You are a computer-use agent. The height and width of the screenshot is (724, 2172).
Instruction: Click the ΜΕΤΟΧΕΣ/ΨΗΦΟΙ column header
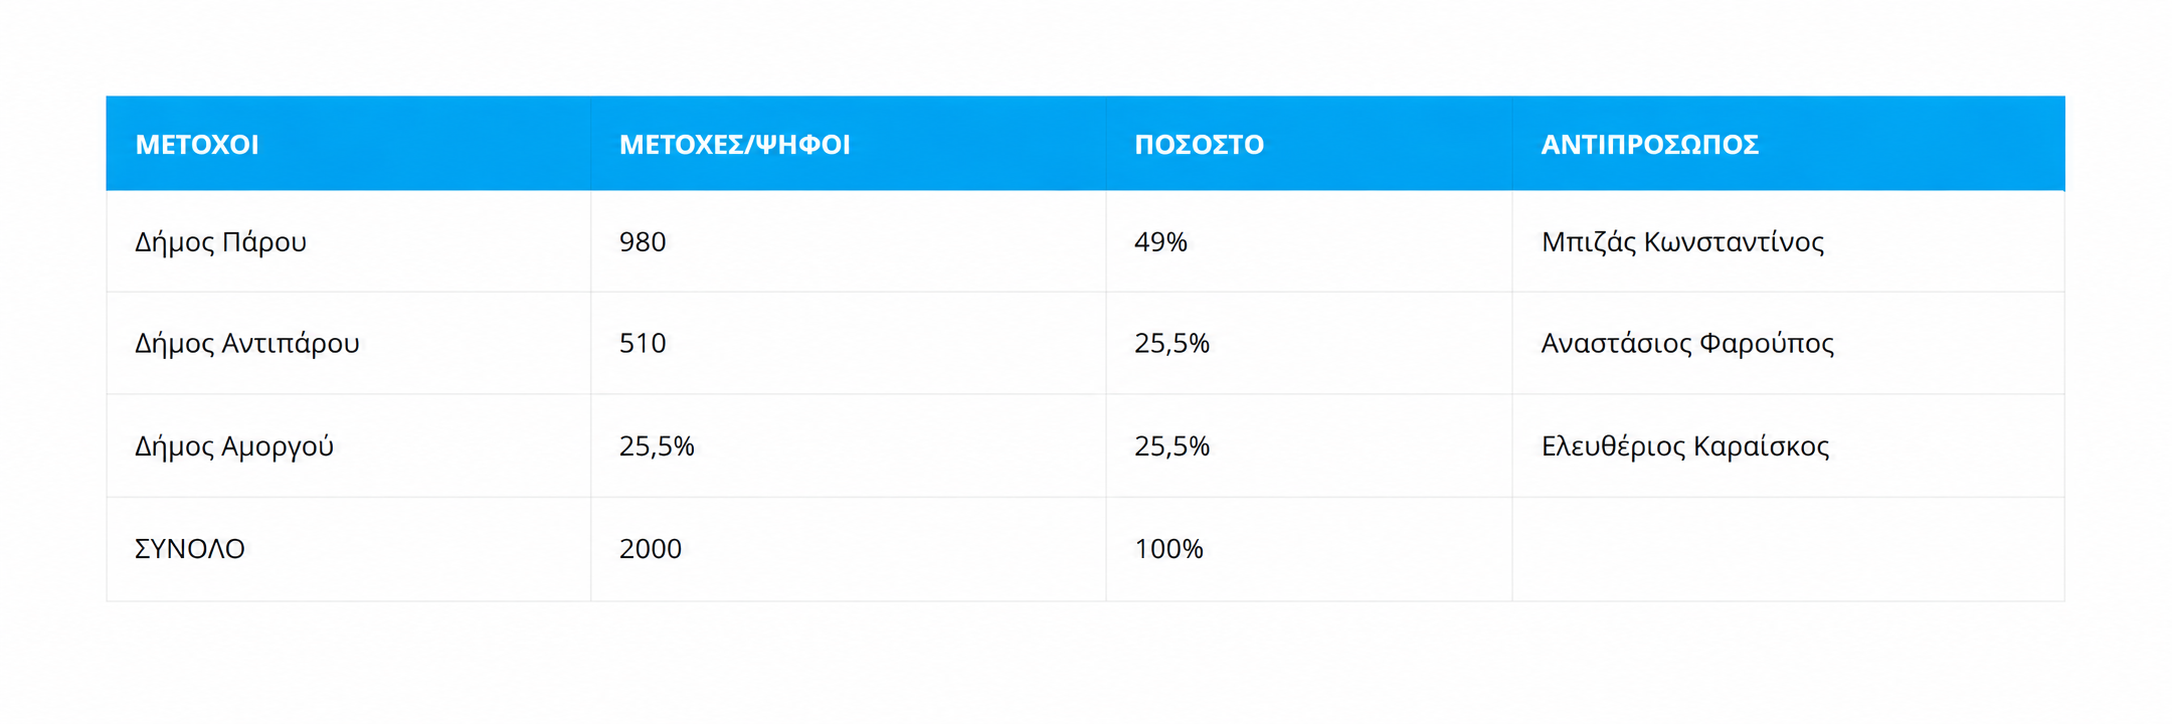click(734, 144)
